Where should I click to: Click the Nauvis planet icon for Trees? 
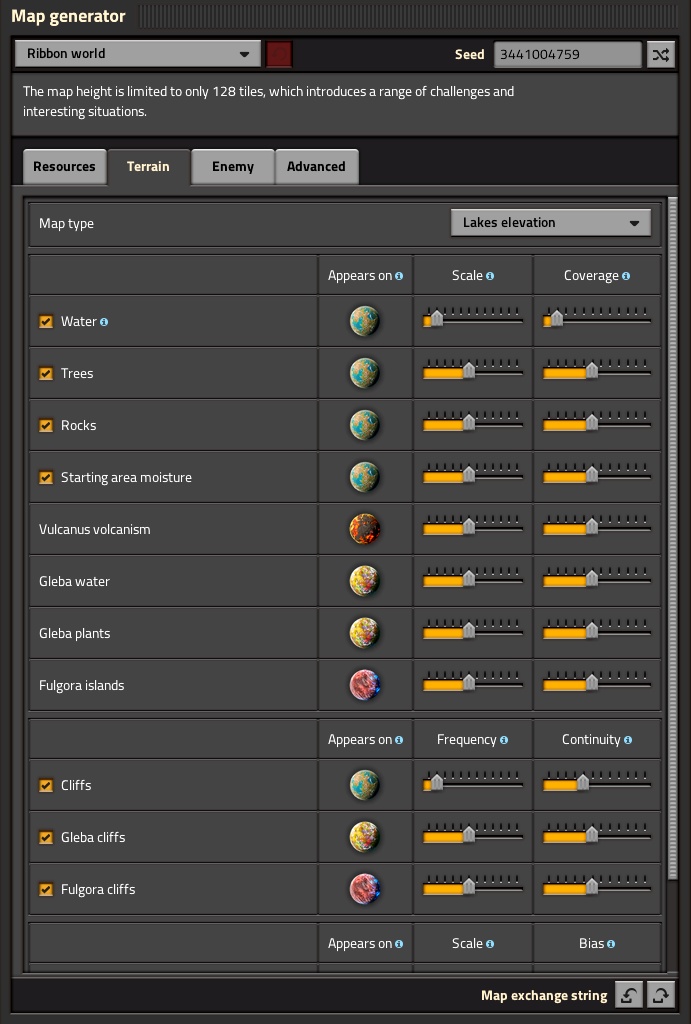click(364, 374)
